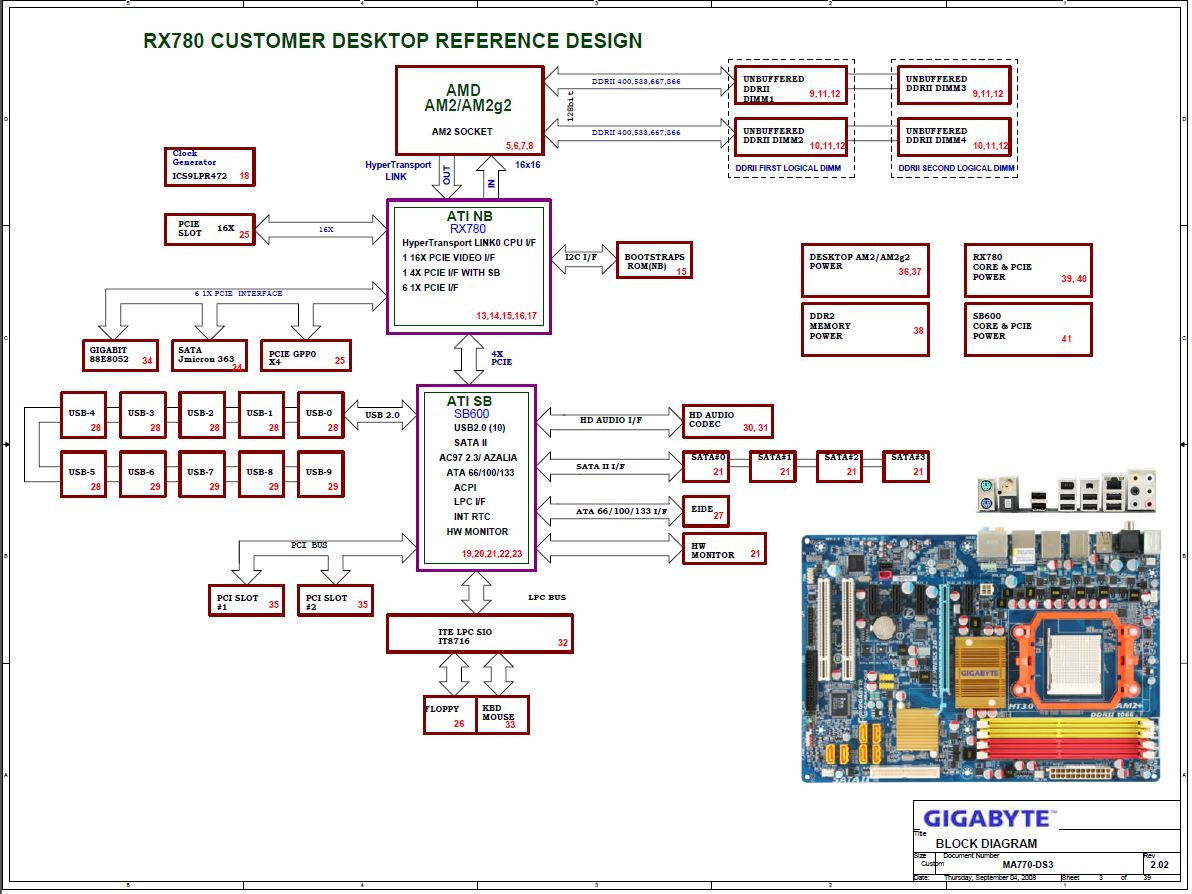The image size is (1192, 894).
Task: Click the AMD AM2/AM2g2 socket block
Action: [x=470, y=110]
